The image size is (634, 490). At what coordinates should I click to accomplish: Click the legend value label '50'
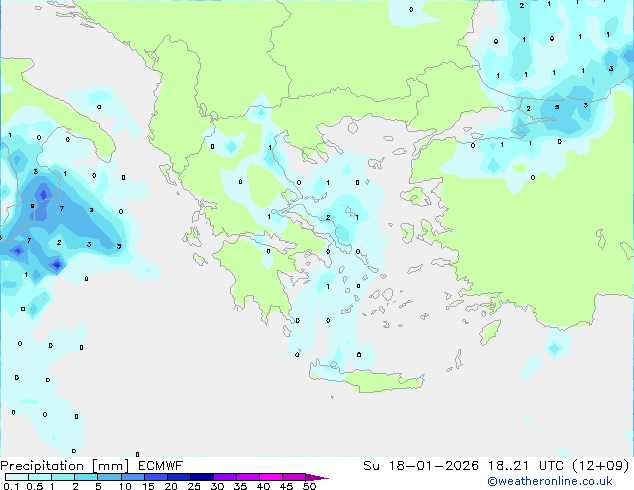[309, 487]
